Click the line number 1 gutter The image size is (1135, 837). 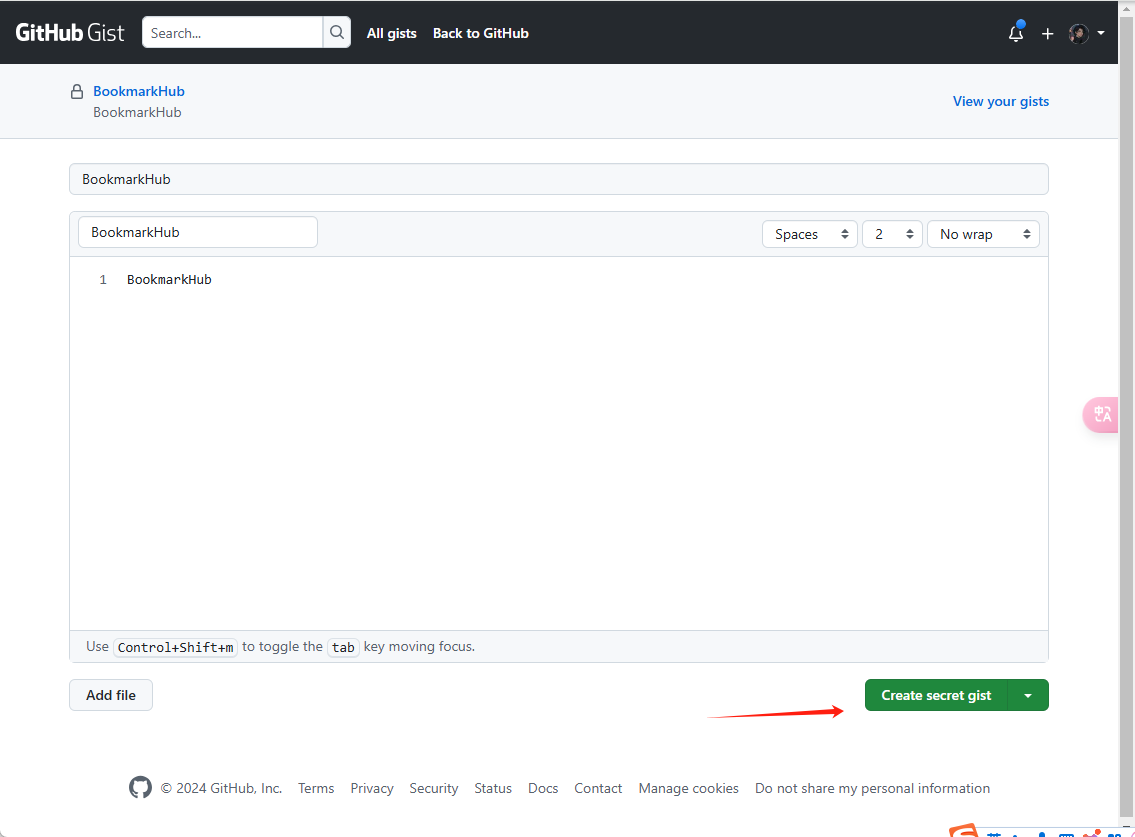(103, 279)
